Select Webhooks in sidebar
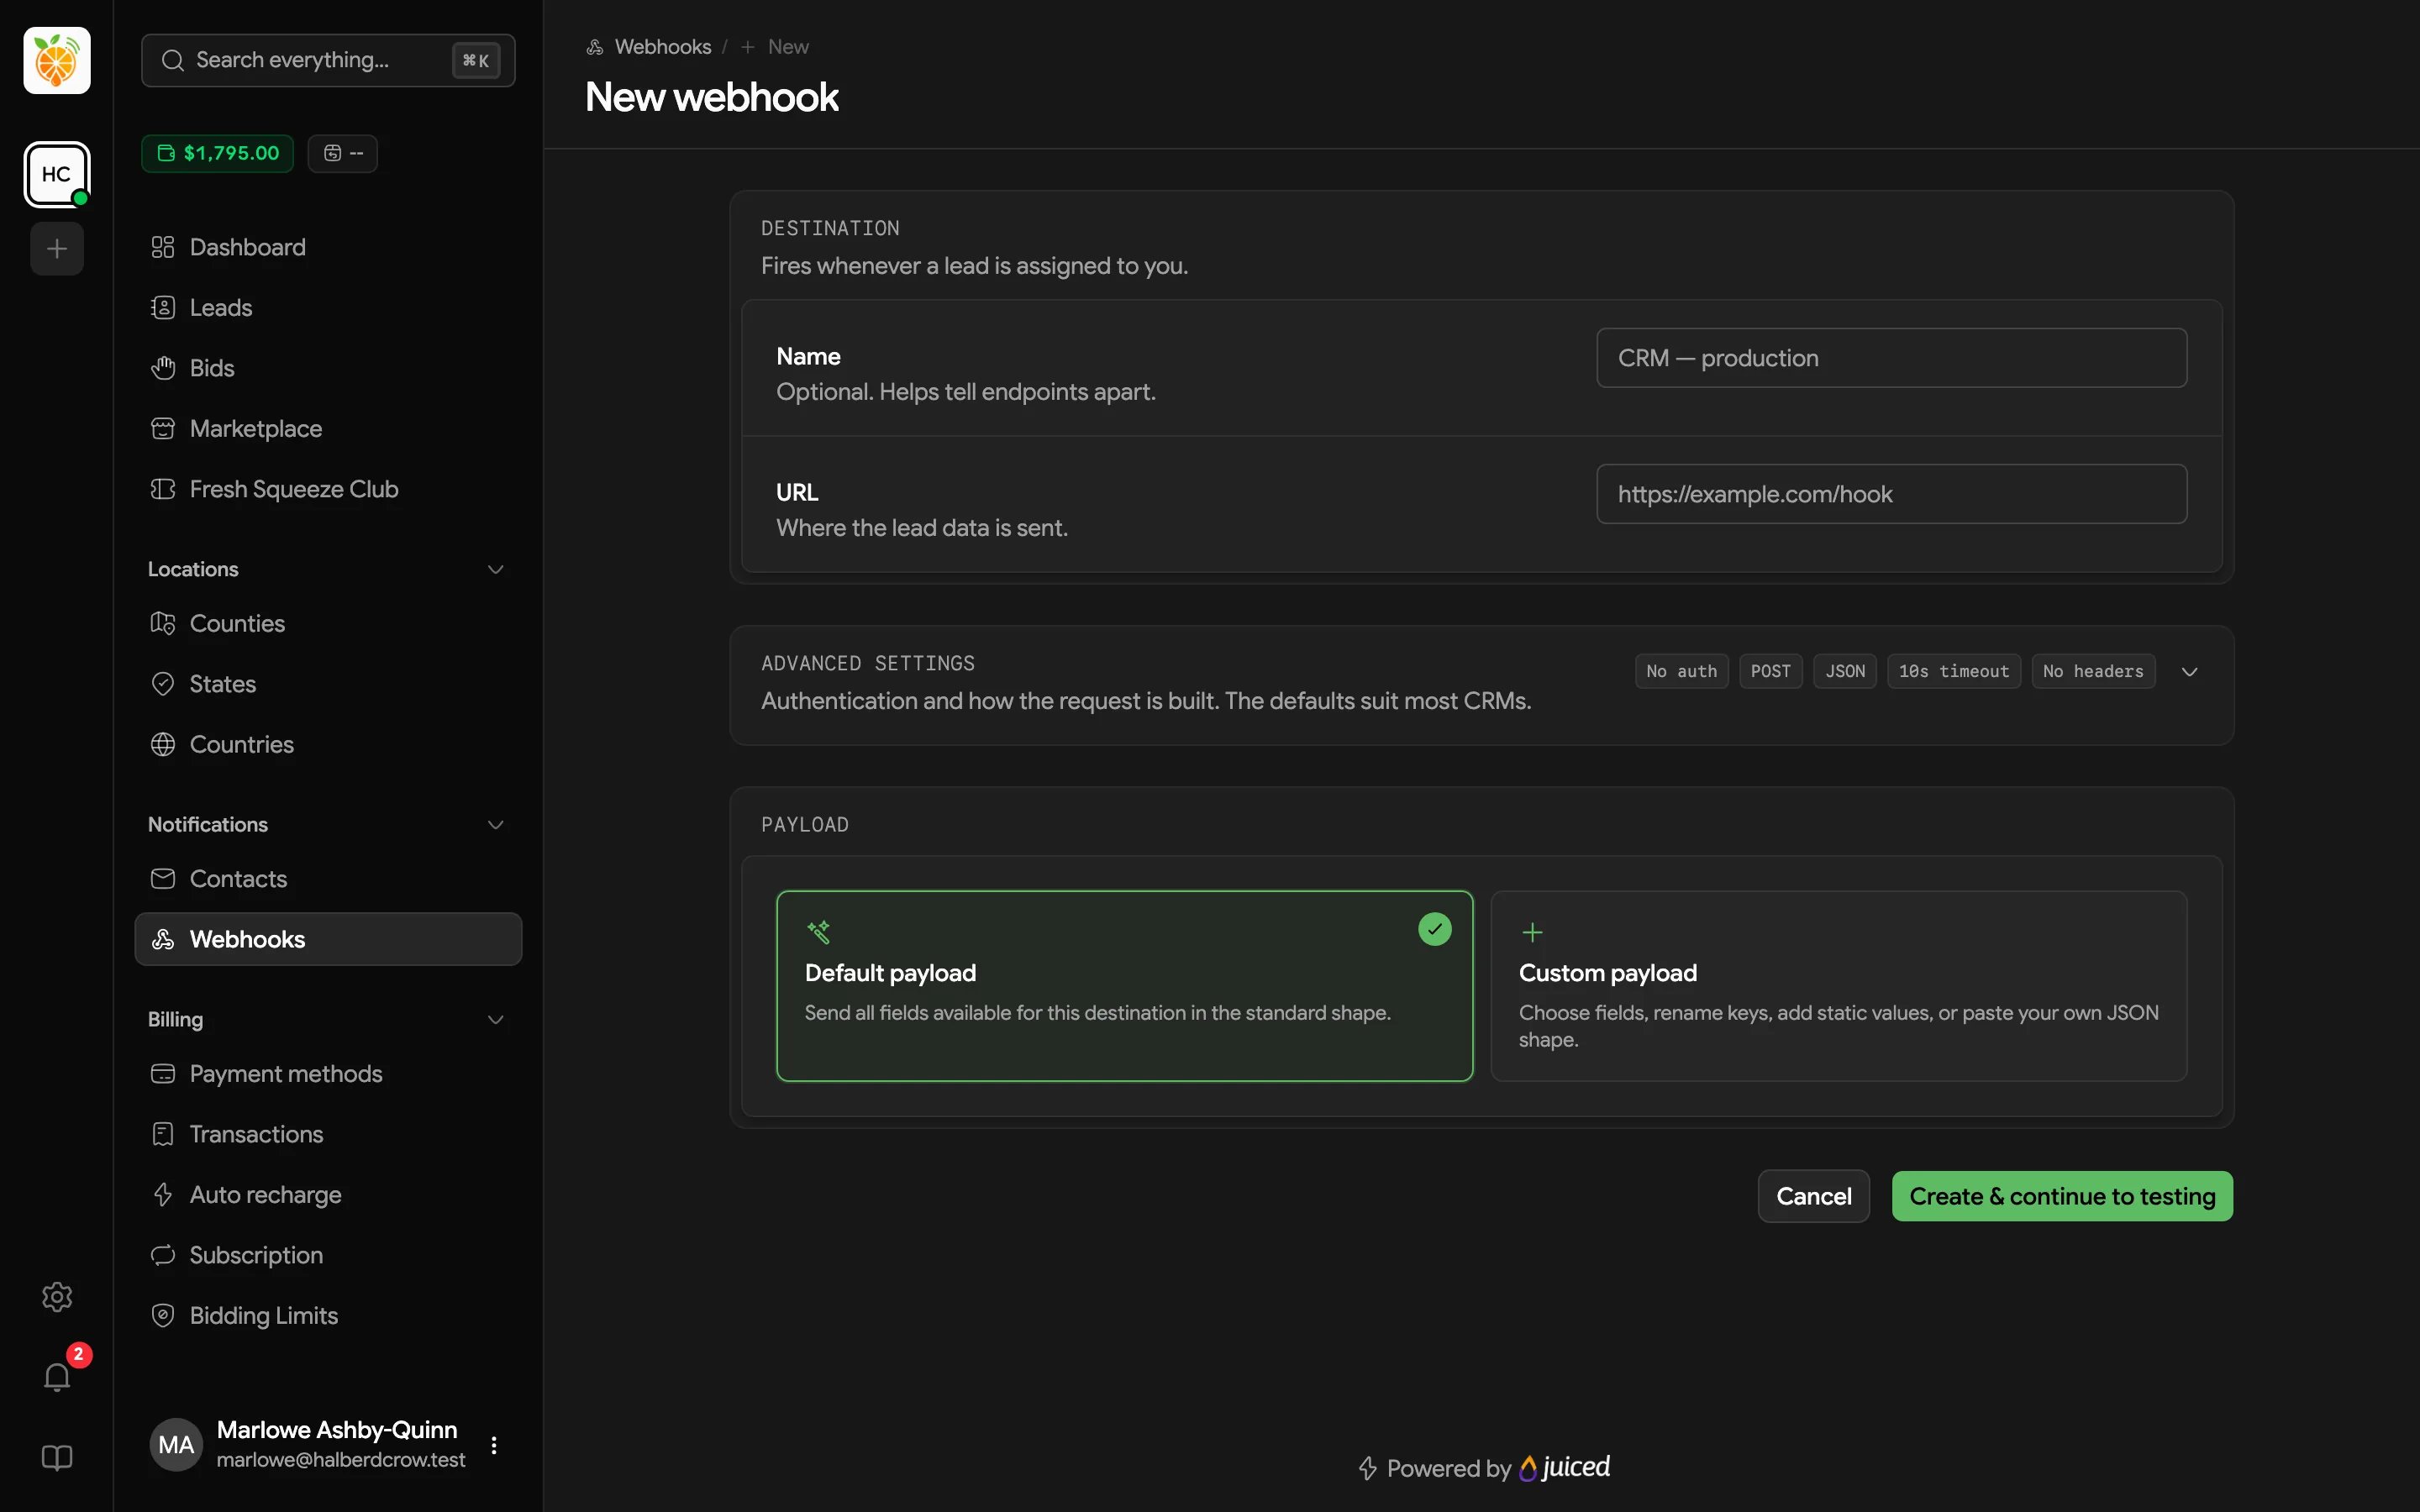The height and width of the screenshot is (1512, 2420). pyautogui.click(x=328, y=939)
